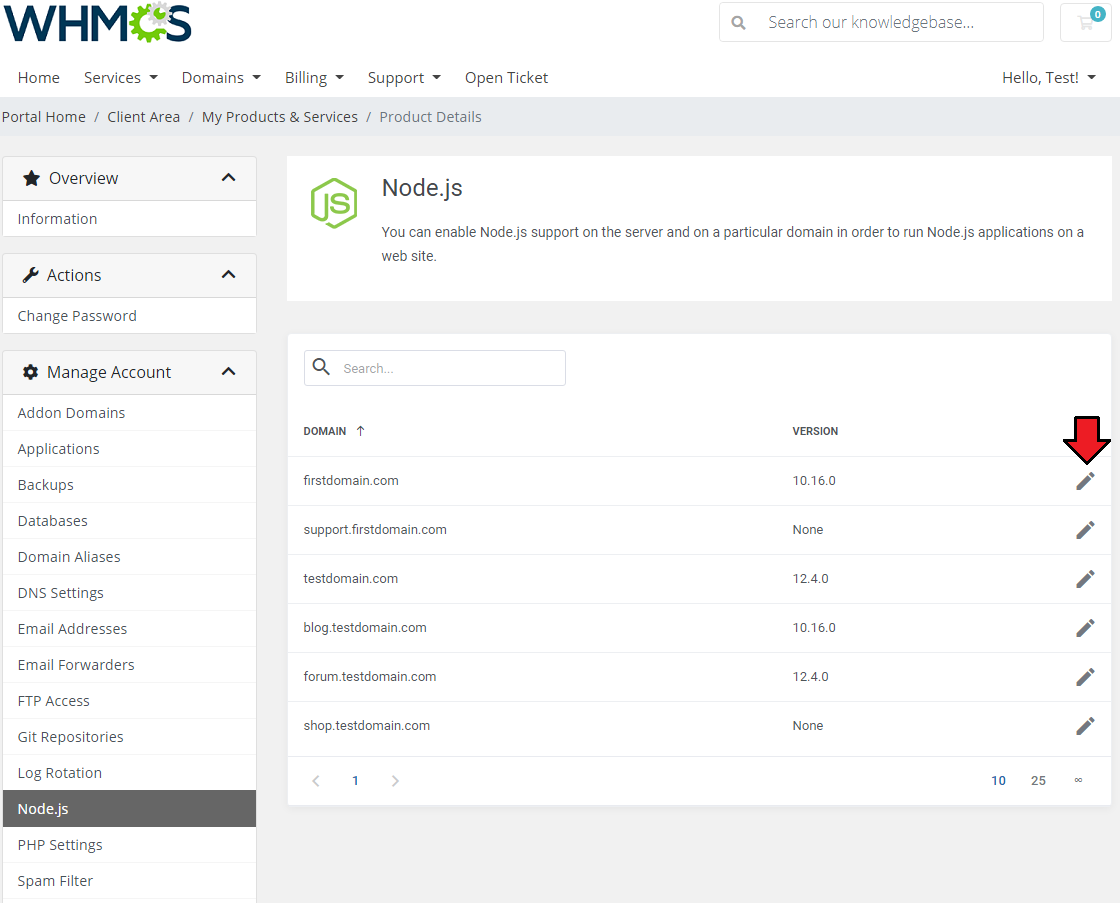This screenshot has width=1120, height=903.
Task: Click Open Ticket in the navbar
Action: click(x=506, y=78)
